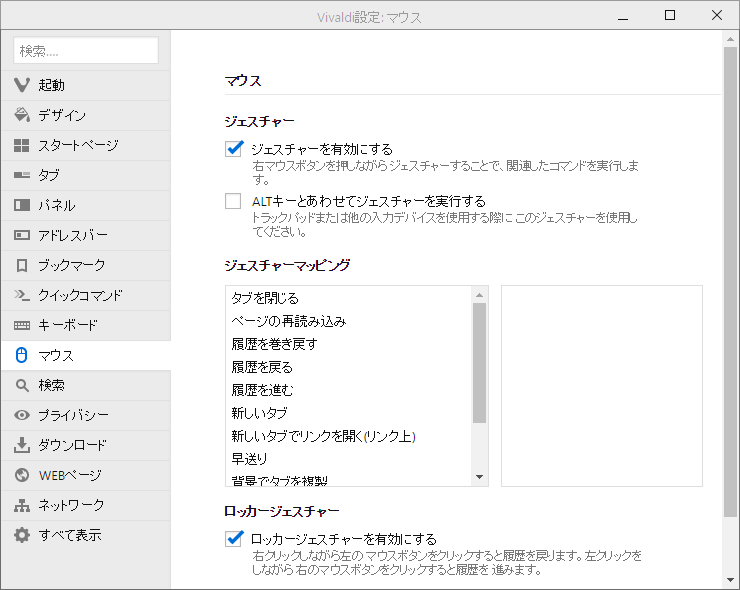Click the quick command icon beside クイックコマンド

[22, 295]
